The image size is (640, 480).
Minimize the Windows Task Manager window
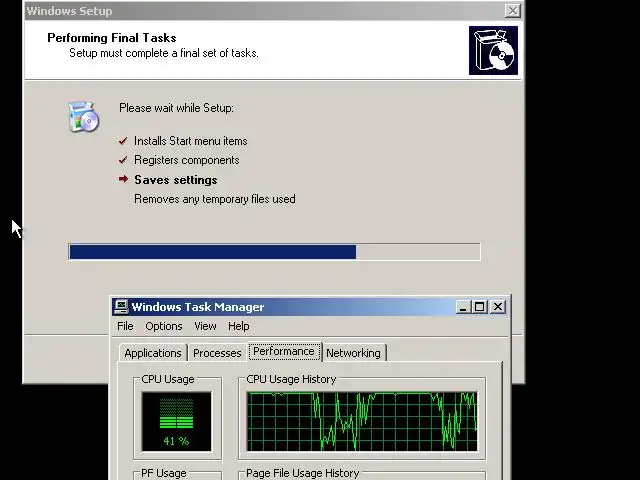tap(463, 307)
